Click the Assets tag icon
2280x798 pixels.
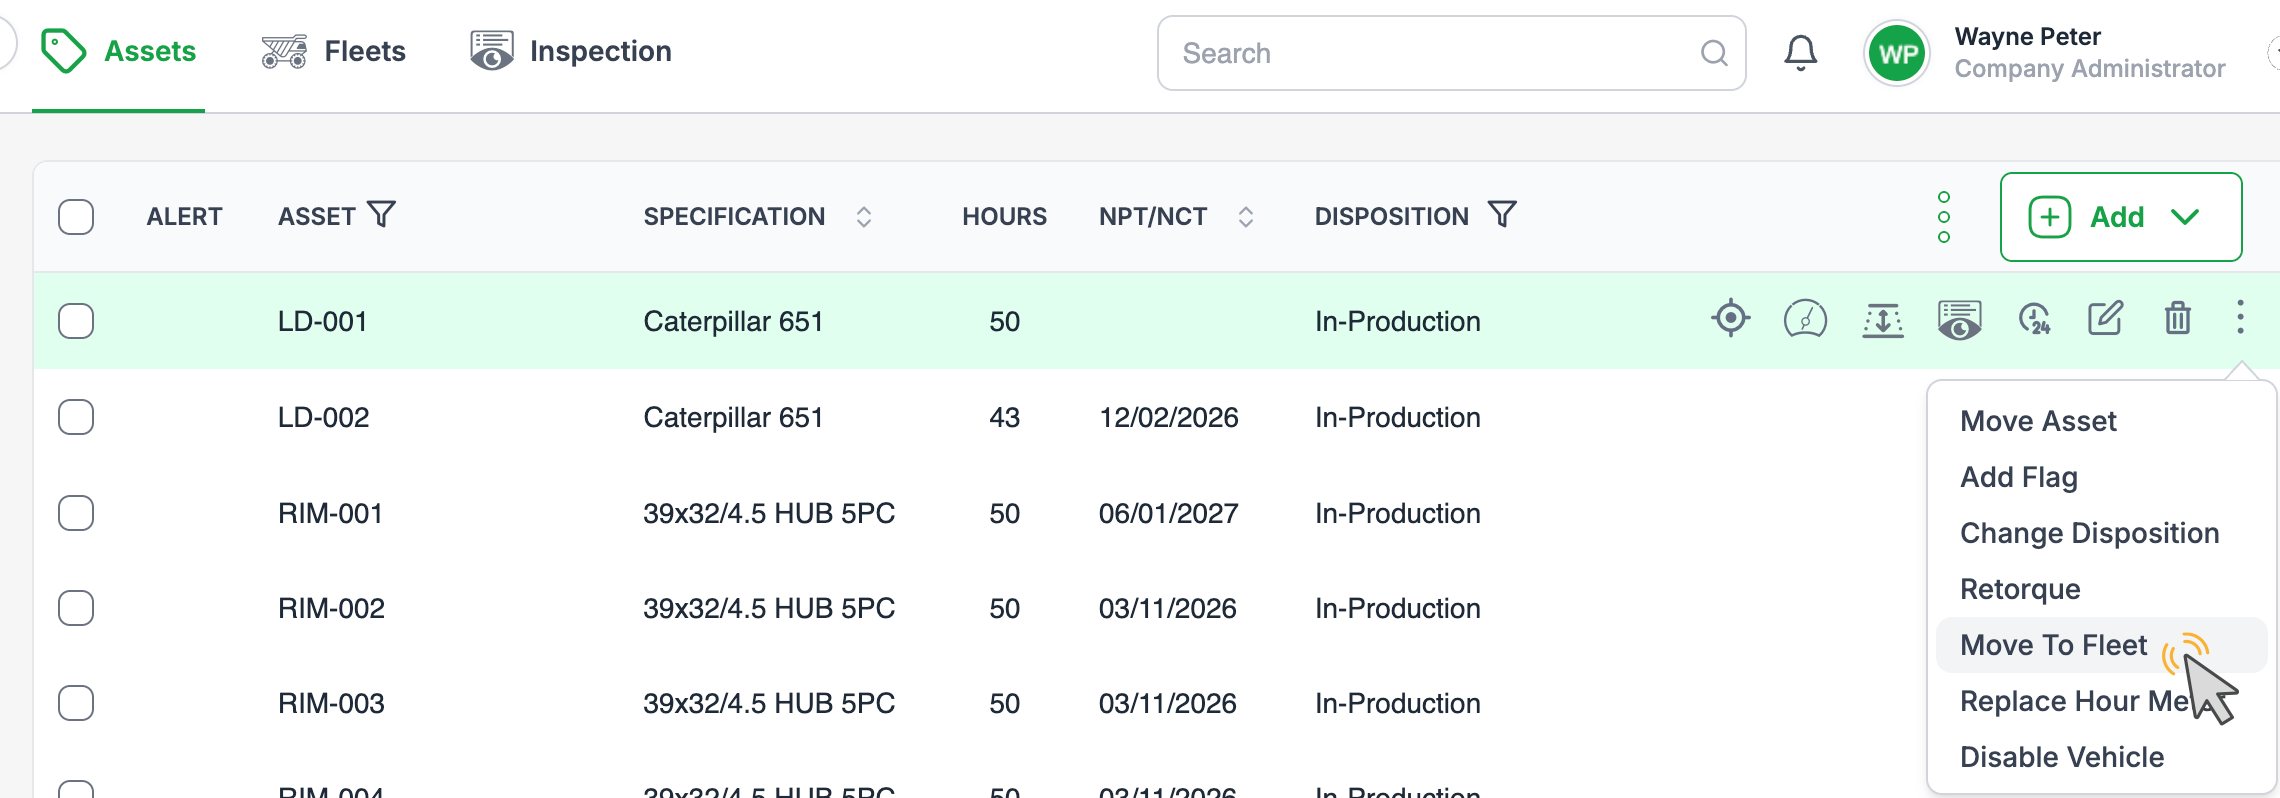pos(63,51)
